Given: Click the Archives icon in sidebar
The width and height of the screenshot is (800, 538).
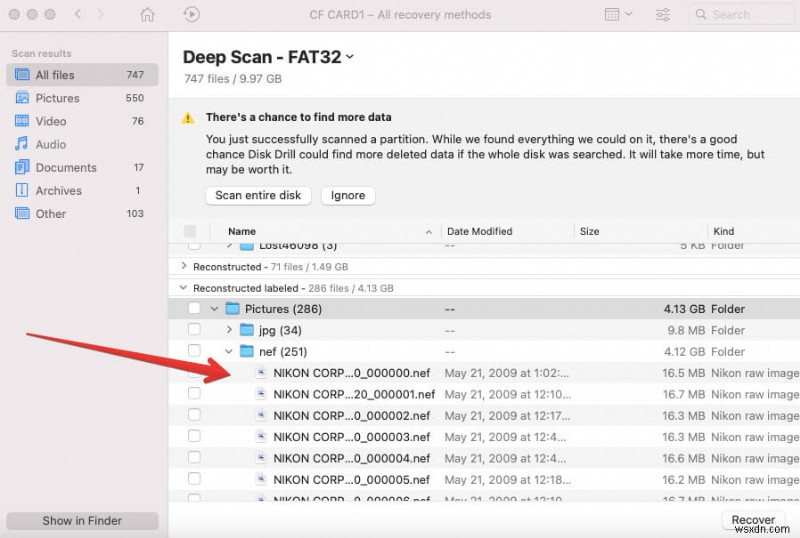Looking at the screenshot, I should [x=22, y=190].
